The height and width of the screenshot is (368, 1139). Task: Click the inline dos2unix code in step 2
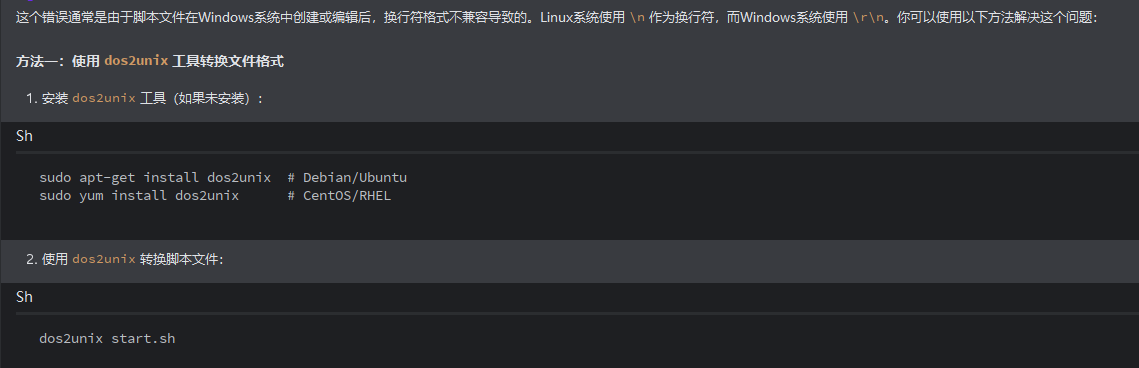coord(104,259)
